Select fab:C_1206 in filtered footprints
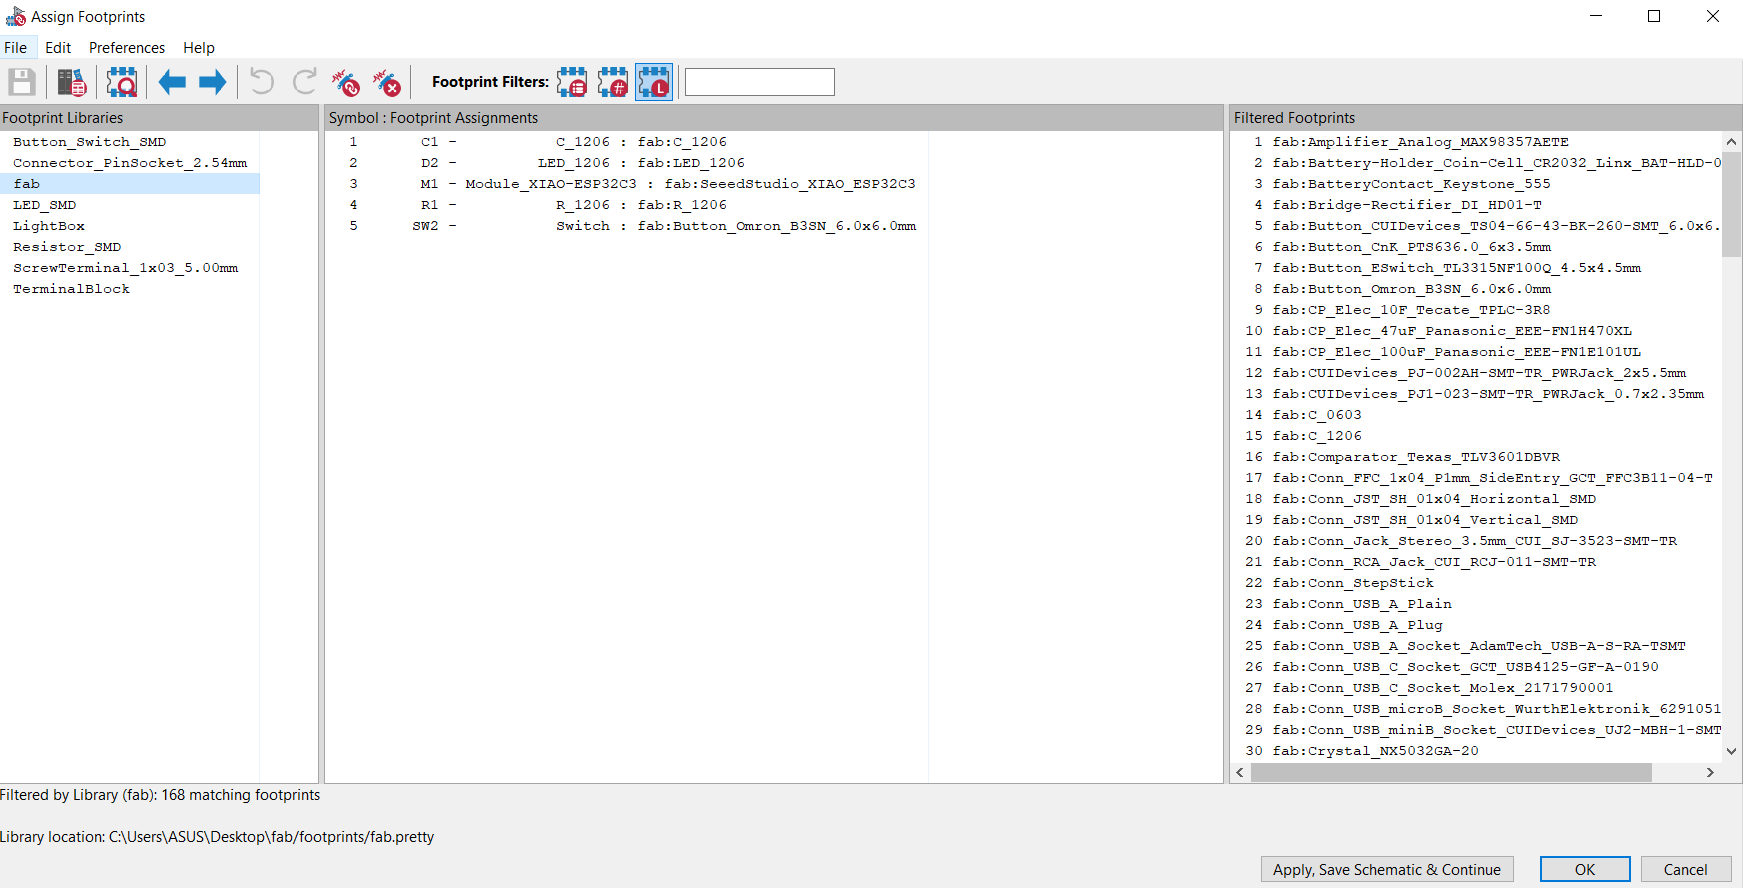Viewport: 1743px width, 888px height. point(1317,436)
